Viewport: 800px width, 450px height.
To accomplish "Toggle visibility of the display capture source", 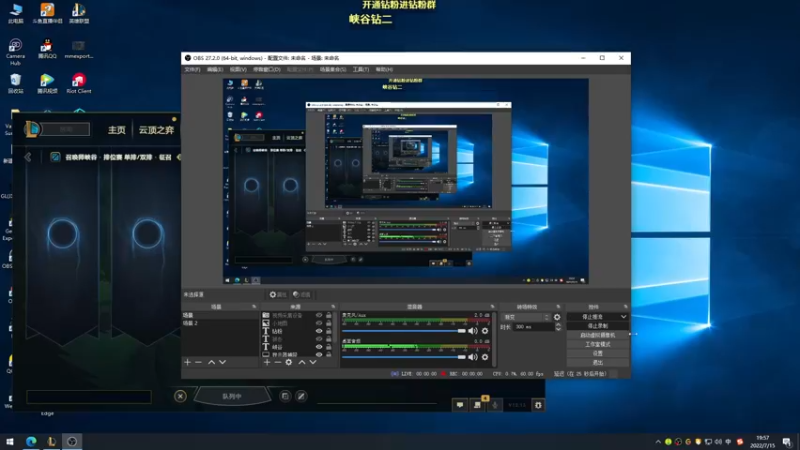I will [x=319, y=355].
